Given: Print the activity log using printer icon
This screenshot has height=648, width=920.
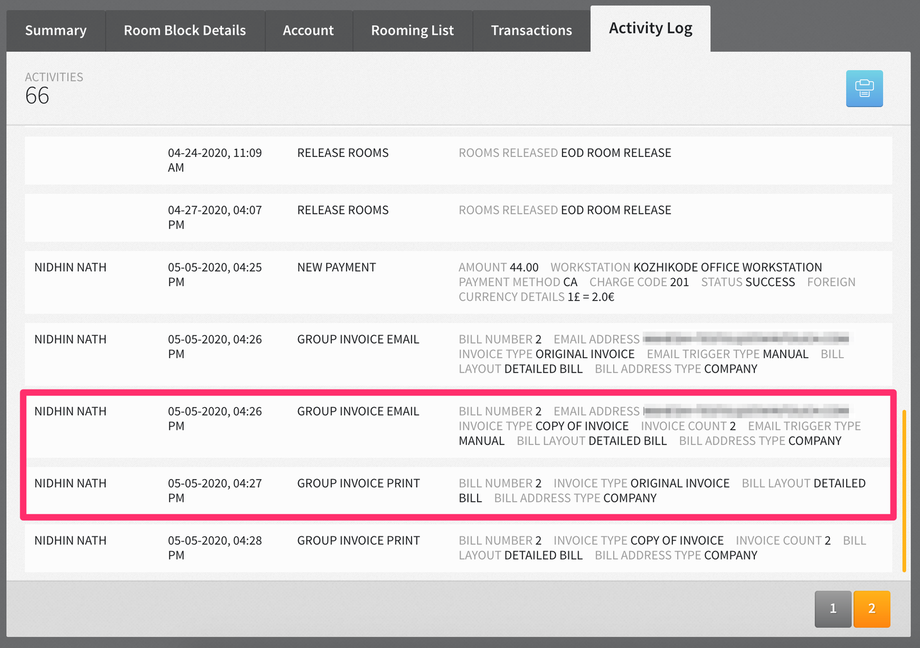Looking at the screenshot, I should [x=864, y=89].
